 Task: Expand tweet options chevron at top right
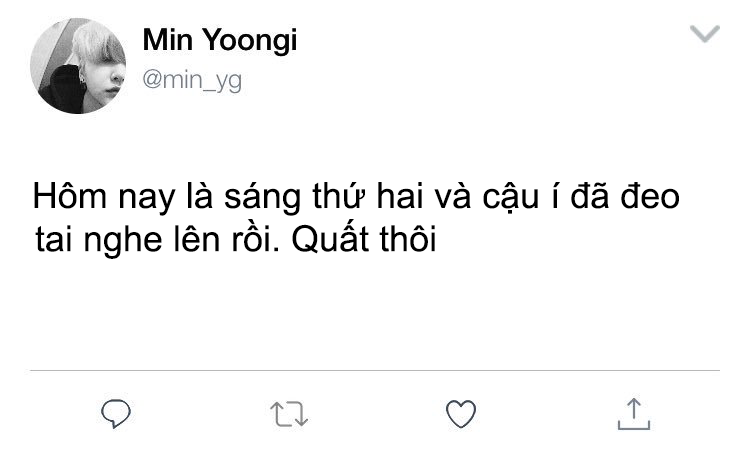click(x=705, y=33)
